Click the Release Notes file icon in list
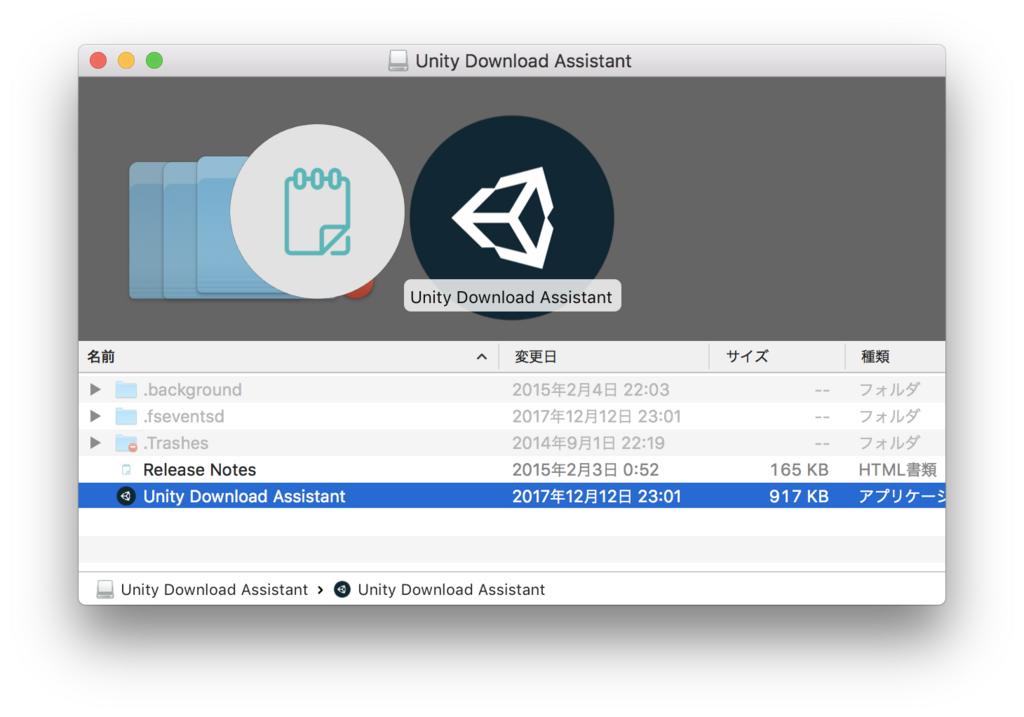 [x=126, y=470]
